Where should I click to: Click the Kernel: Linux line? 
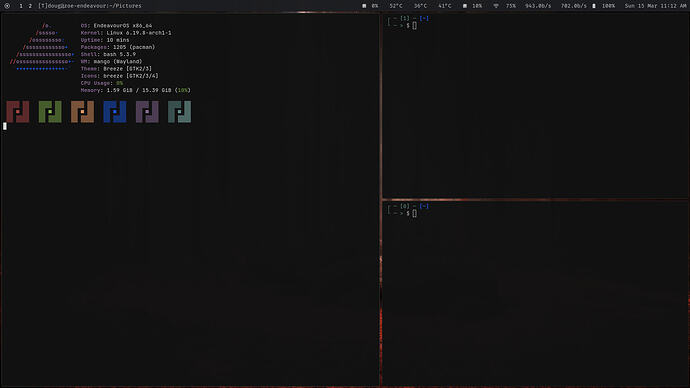click(x=126, y=33)
